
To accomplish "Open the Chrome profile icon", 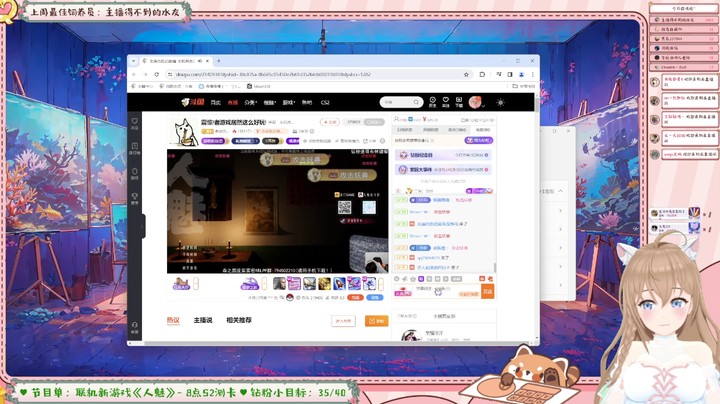I will 522,74.
